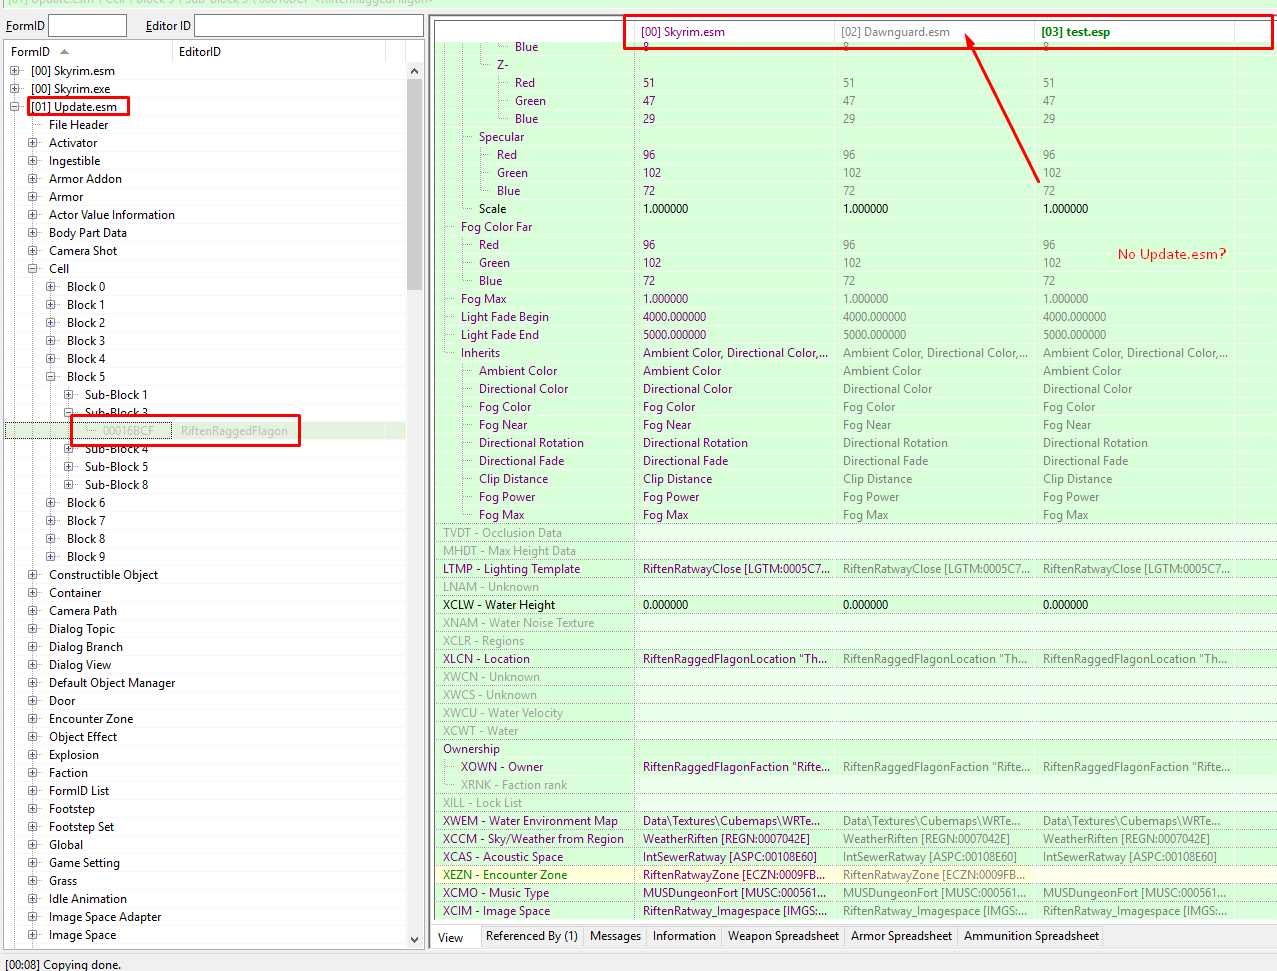This screenshot has height=971, width=1277.
Task: Expand Block 0 under Cell
Action: click(51, 287)
